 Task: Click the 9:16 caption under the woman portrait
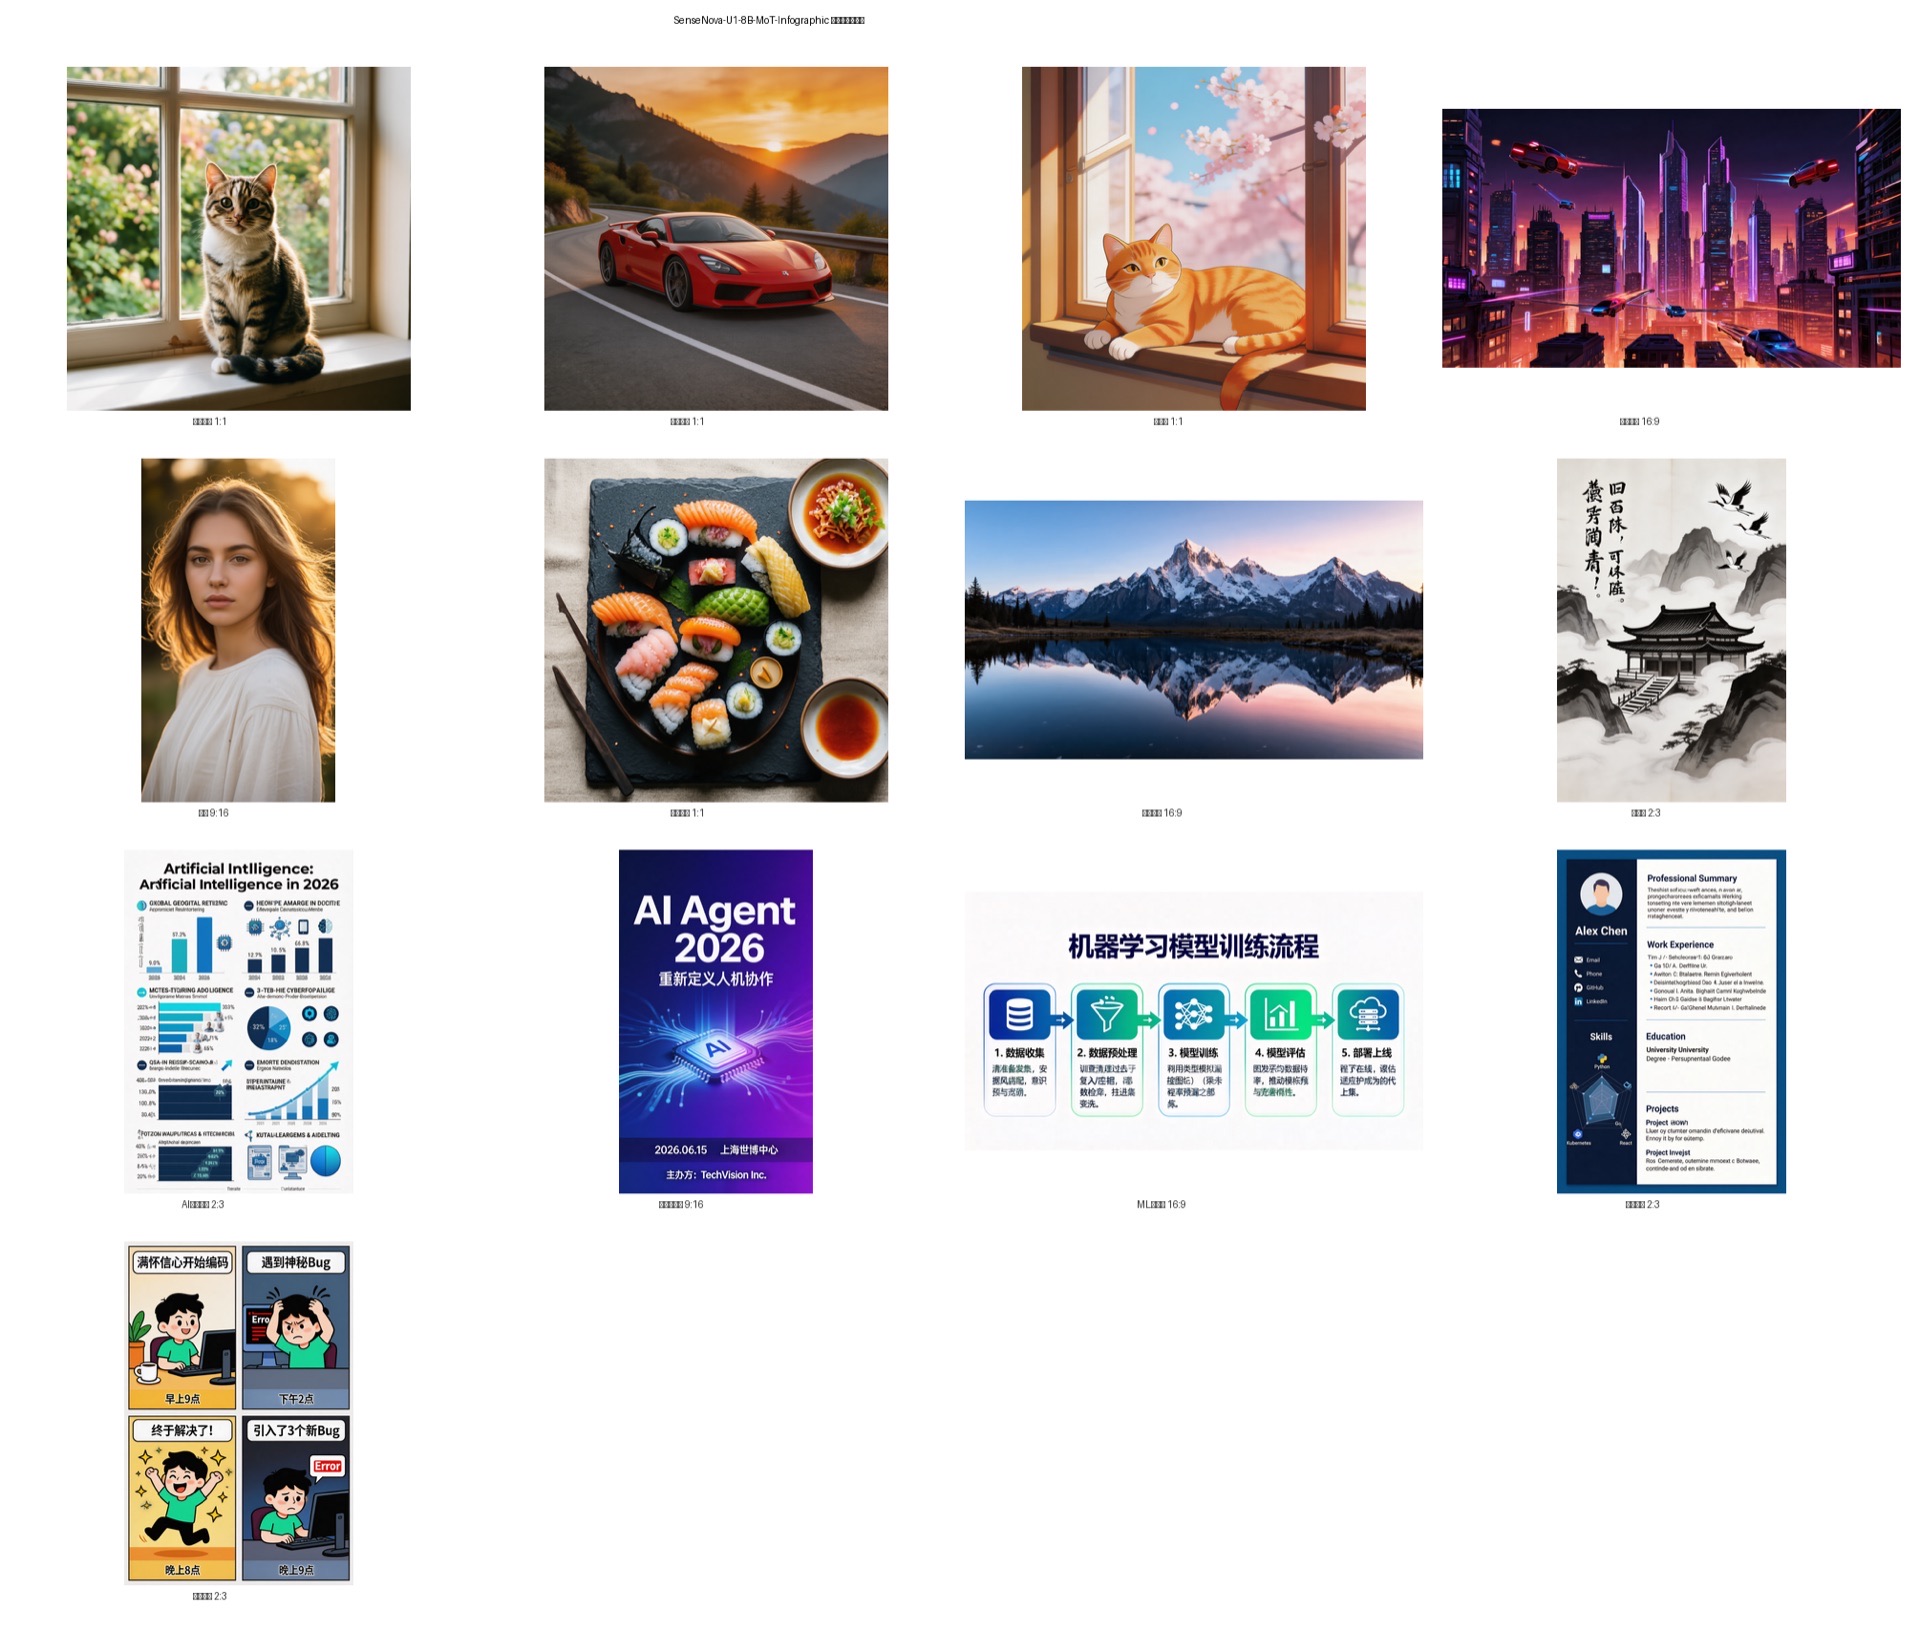tap(213, 813)
